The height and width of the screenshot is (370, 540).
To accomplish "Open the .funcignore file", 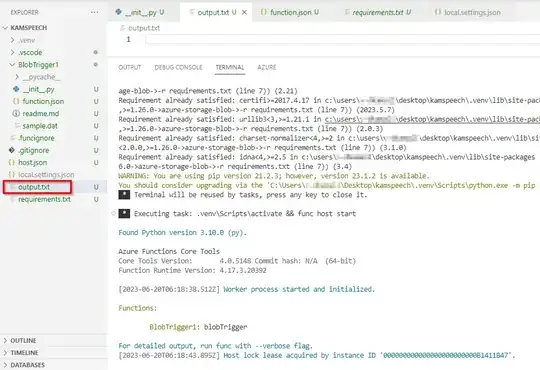I will [x=36, y=138].
